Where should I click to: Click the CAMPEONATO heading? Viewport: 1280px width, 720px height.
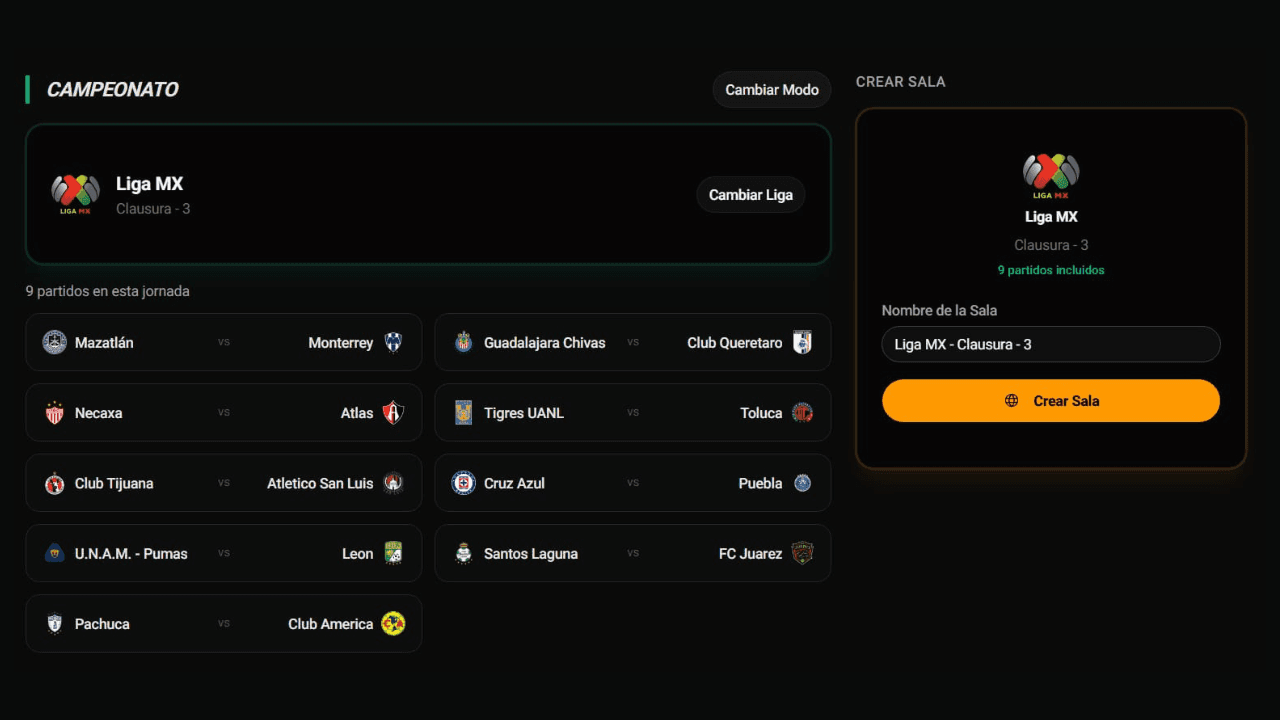point(112,90)
